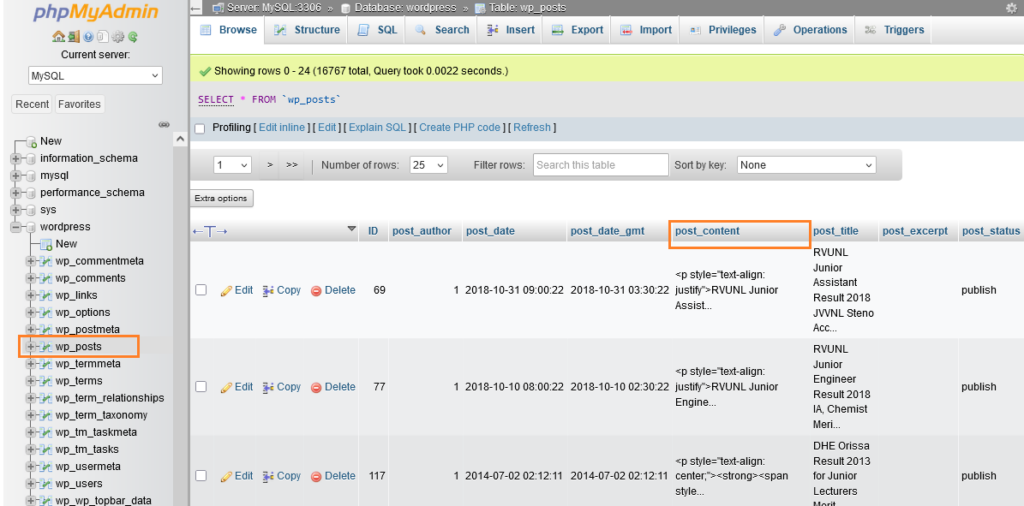Select the checkbox for row ID 117

201,476
